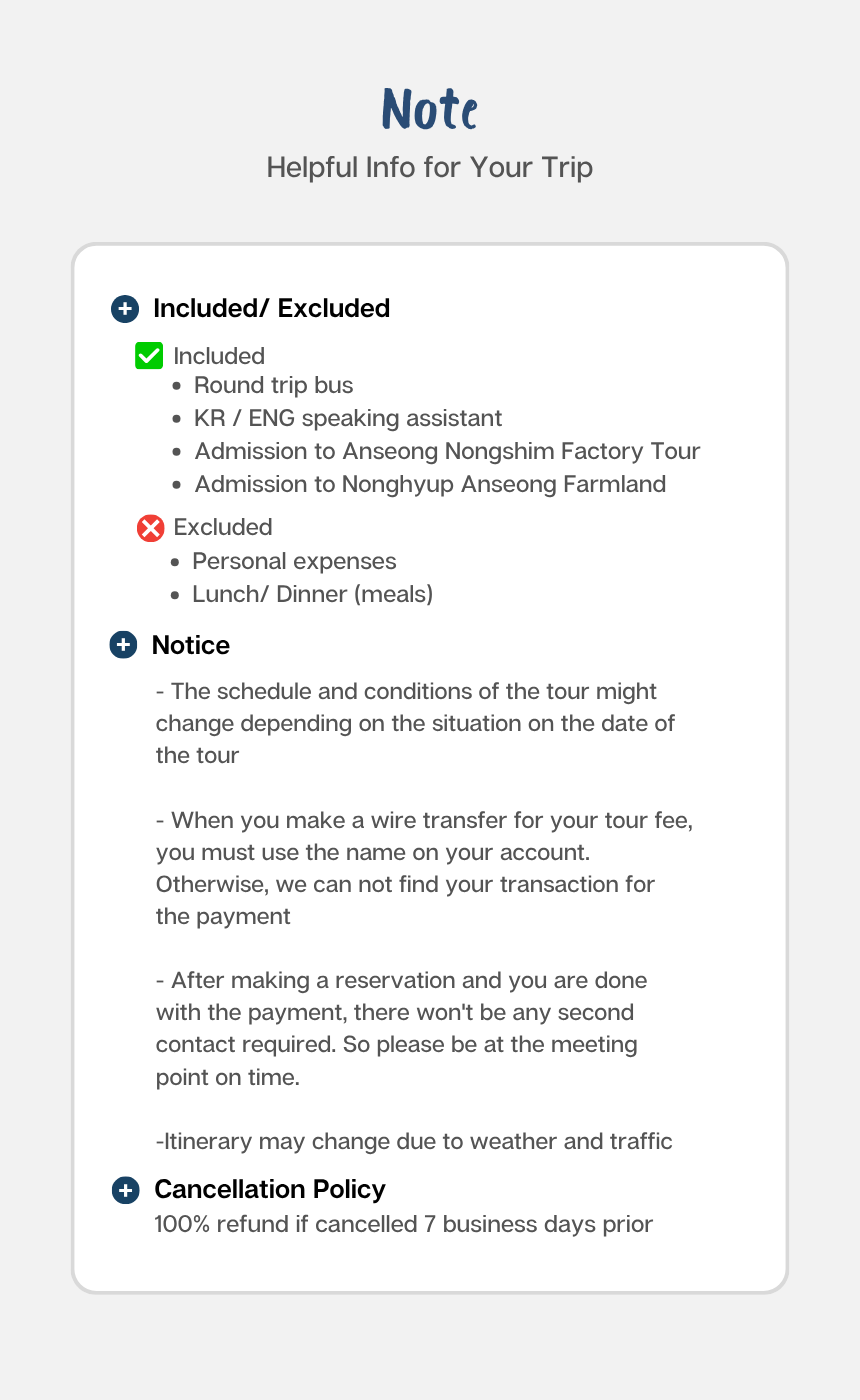Viewport: 860px width, 1400px height.
Task: Click Admission to Nonghyup Anseong Farmland
Action: tap(430, 484)
